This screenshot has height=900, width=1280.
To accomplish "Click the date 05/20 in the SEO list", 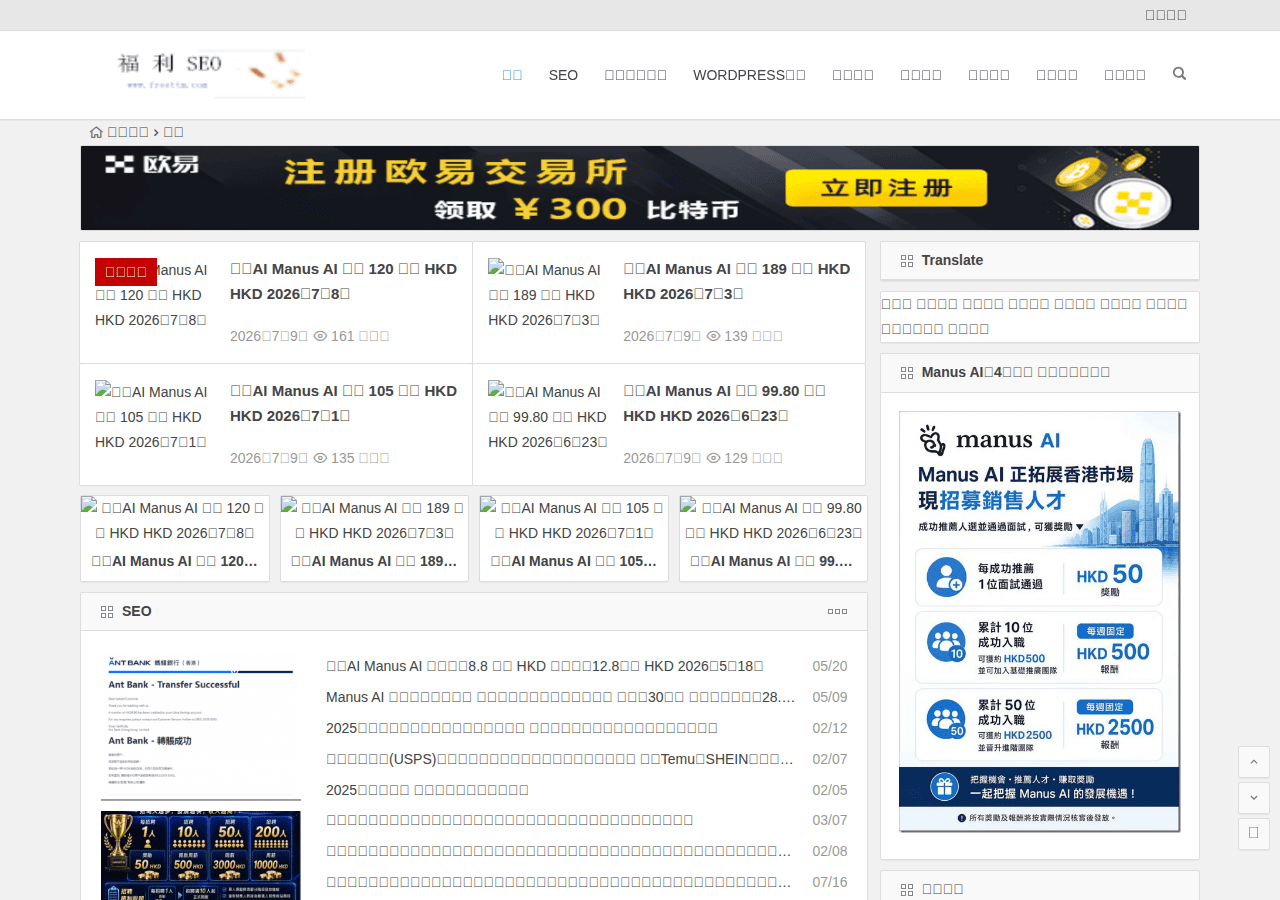I will 830,666.
